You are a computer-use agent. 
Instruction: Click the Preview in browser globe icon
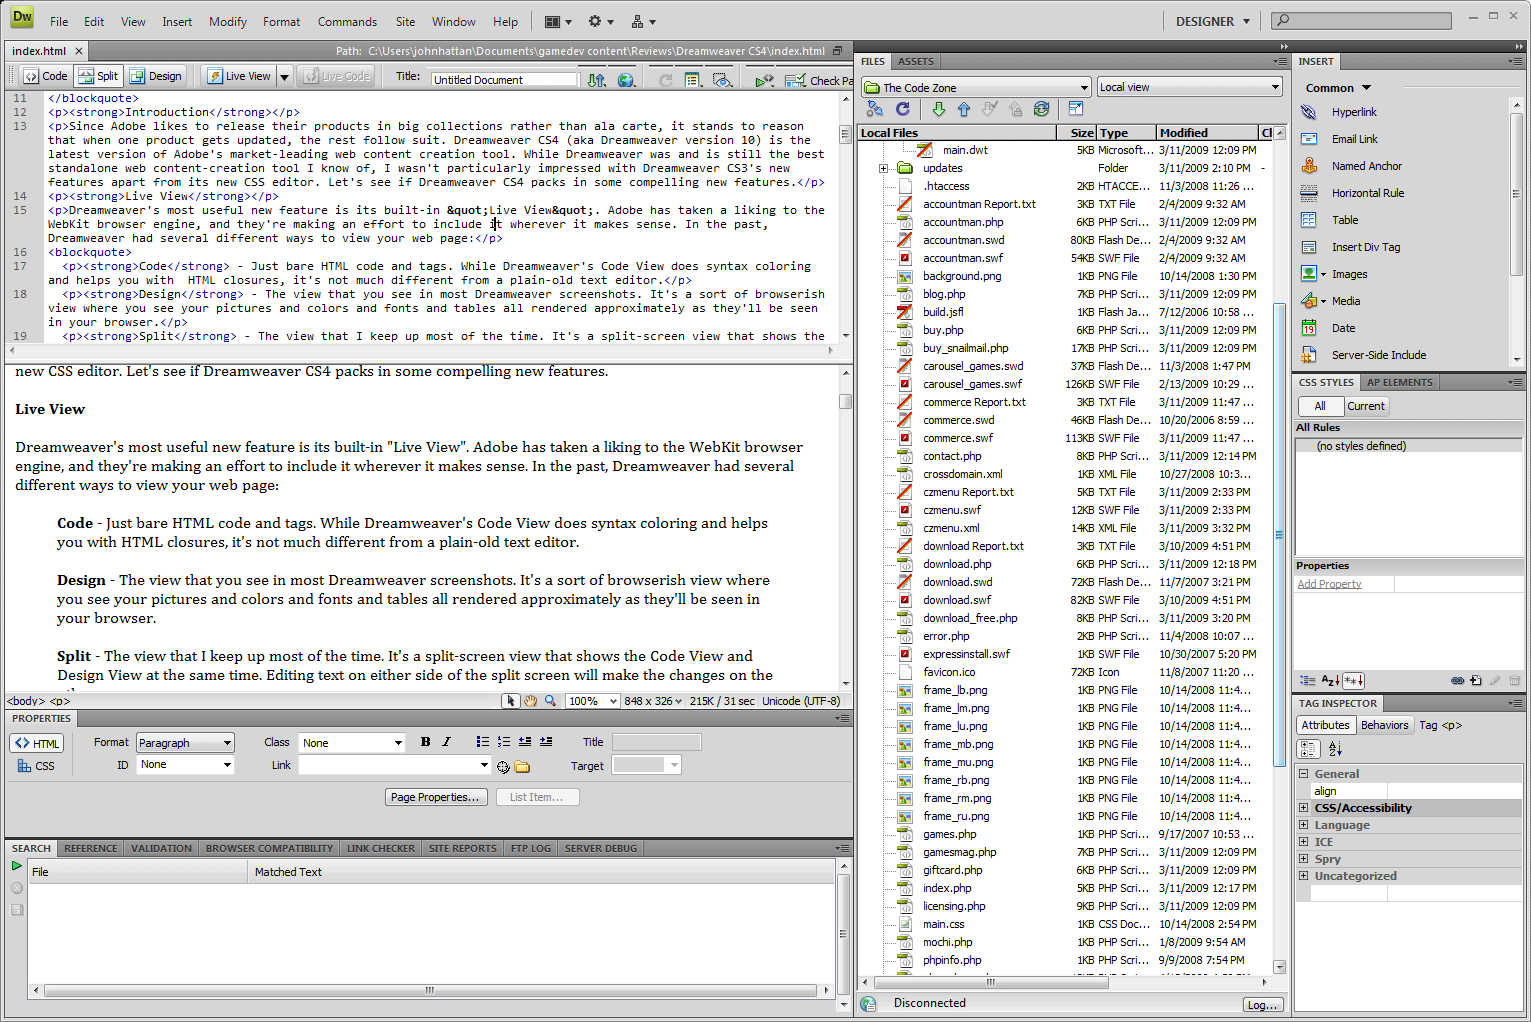pos(627,79)
